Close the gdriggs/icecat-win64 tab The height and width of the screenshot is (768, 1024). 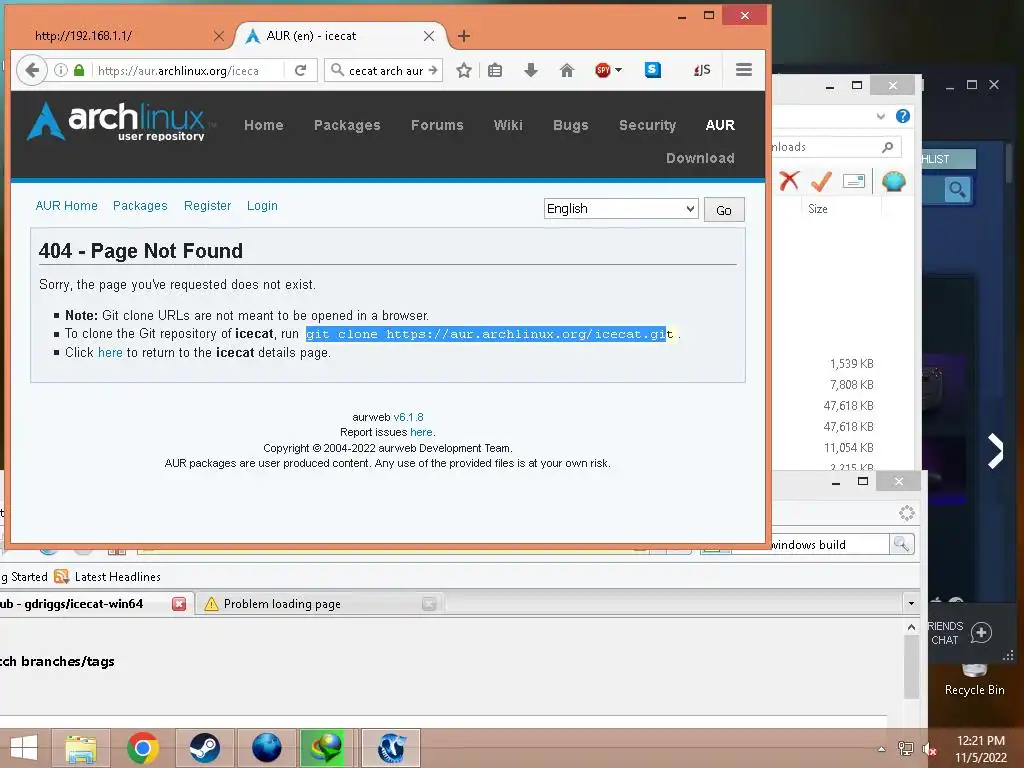point(179,604)
